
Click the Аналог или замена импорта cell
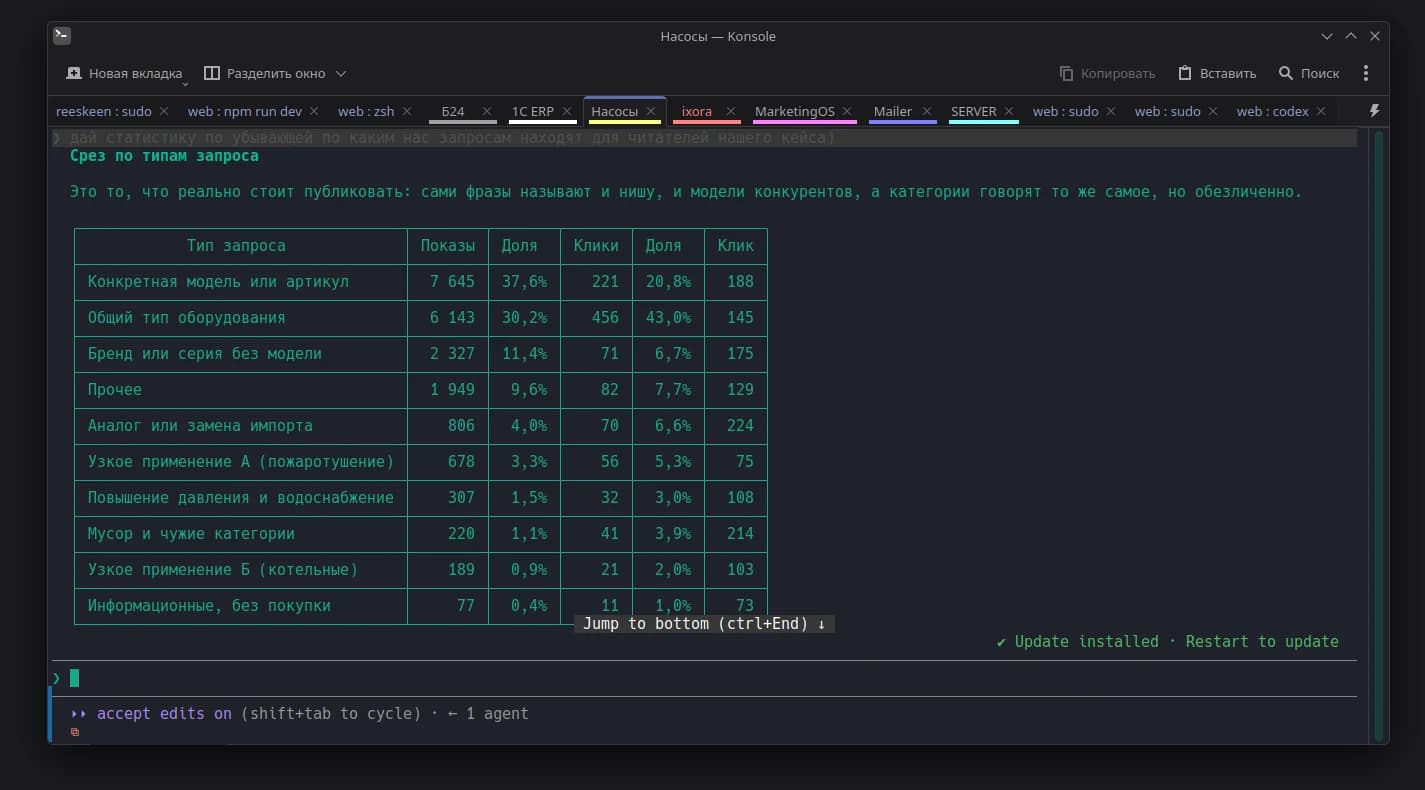[x=200, y=426]
